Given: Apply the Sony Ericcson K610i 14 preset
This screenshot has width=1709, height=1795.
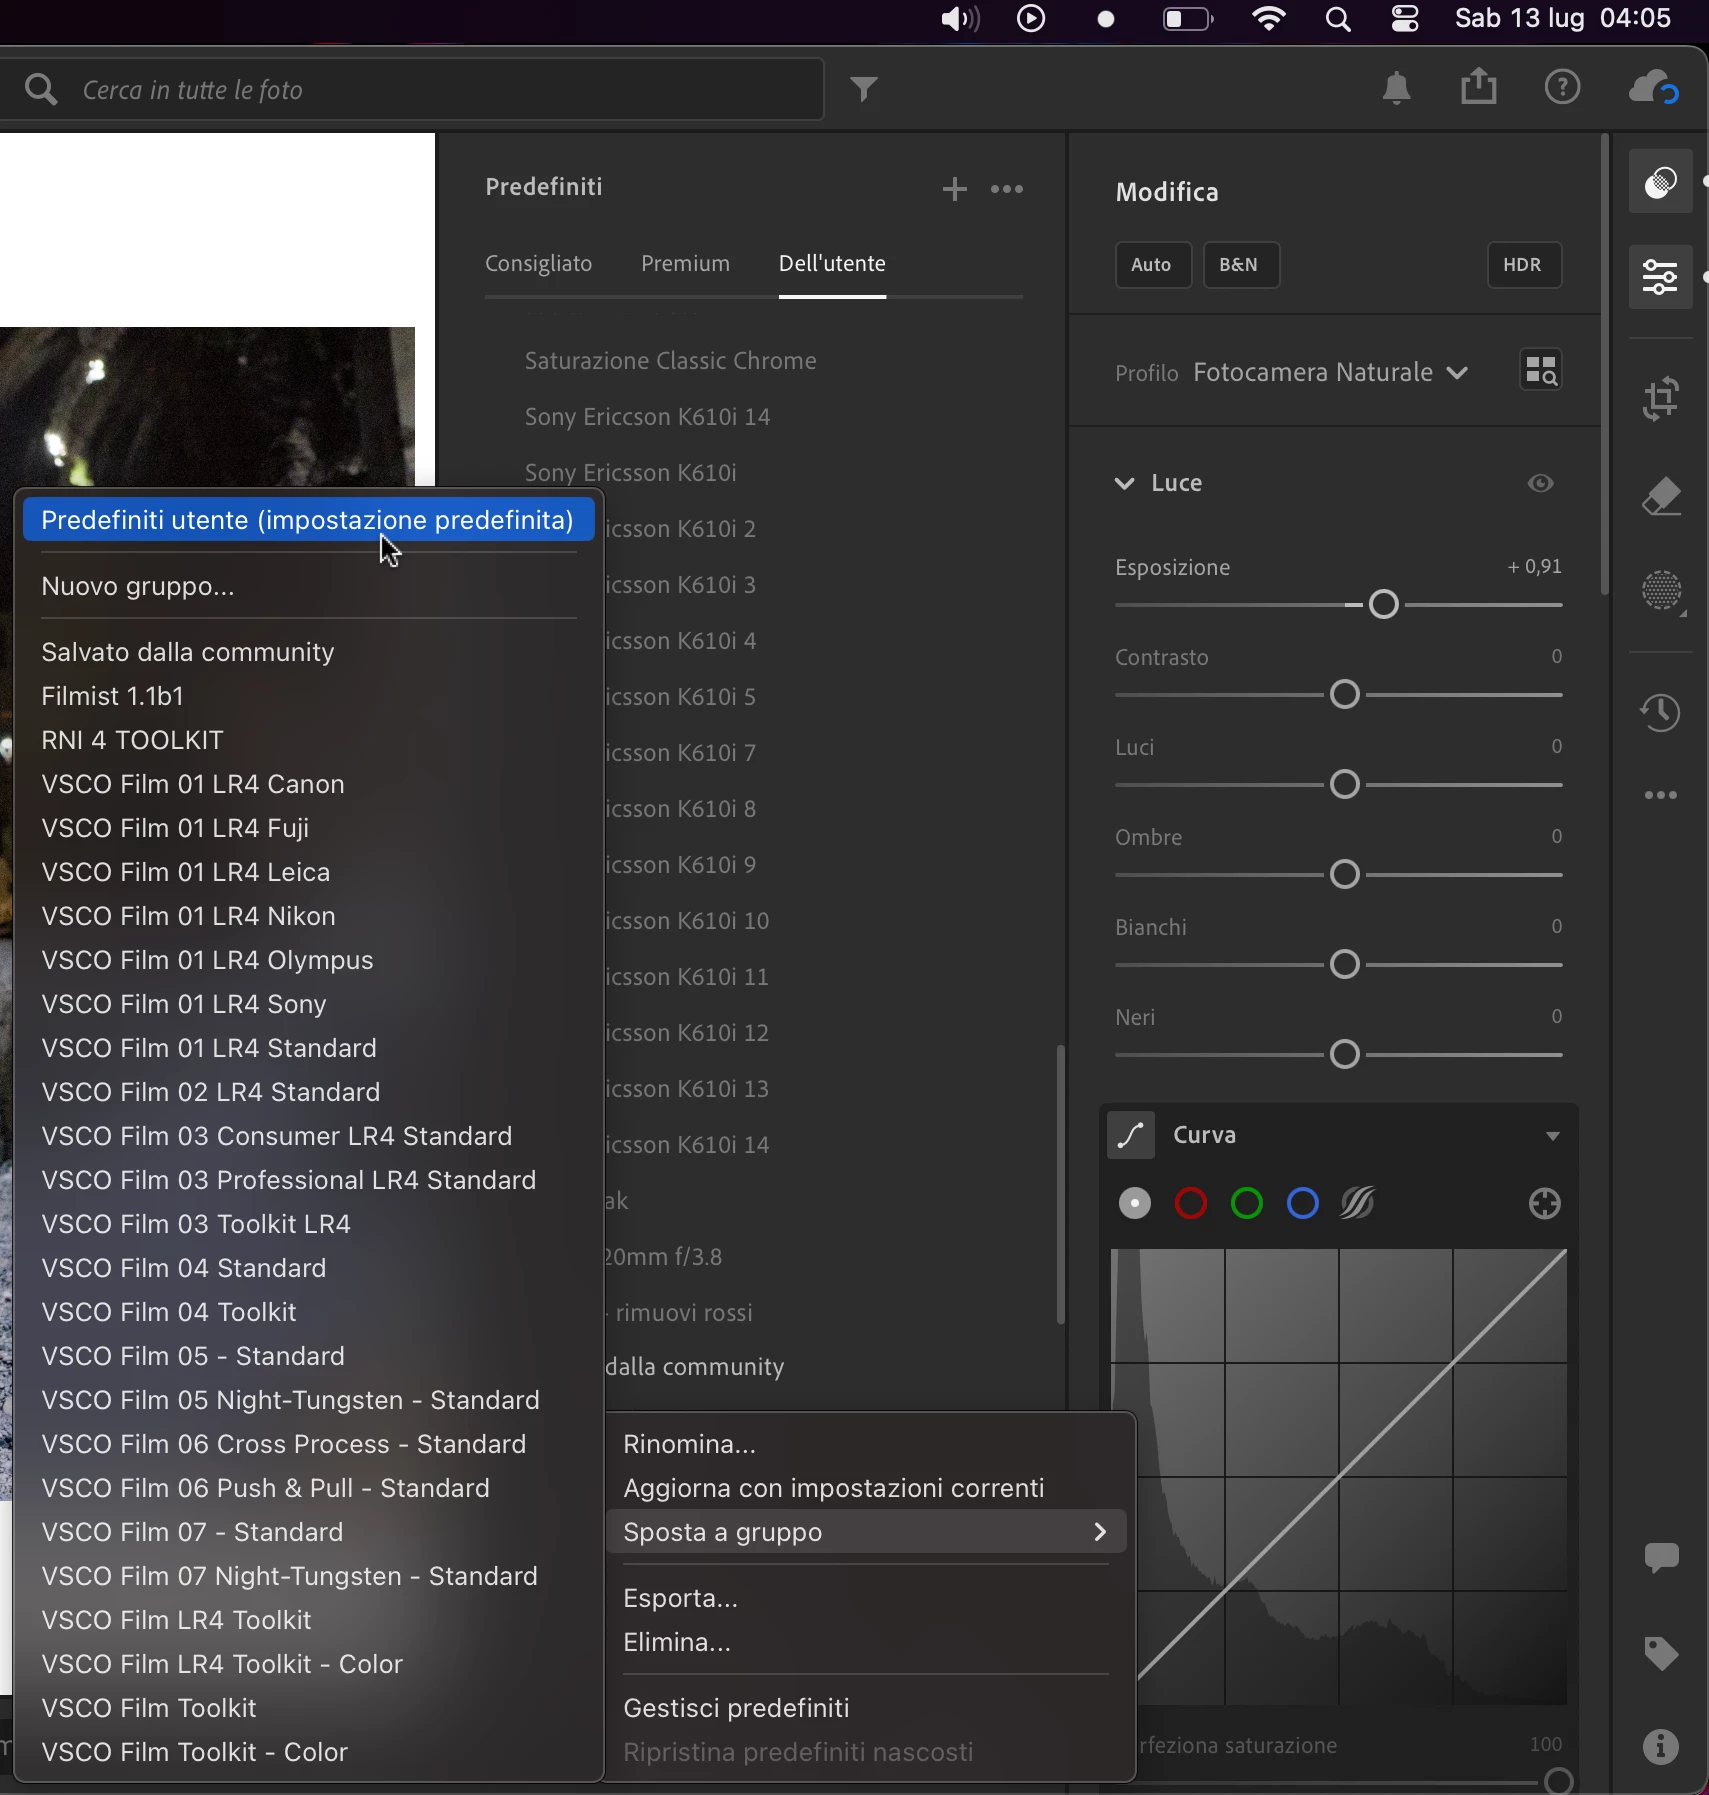Looking at the screenshot, I should coord(648,417).
